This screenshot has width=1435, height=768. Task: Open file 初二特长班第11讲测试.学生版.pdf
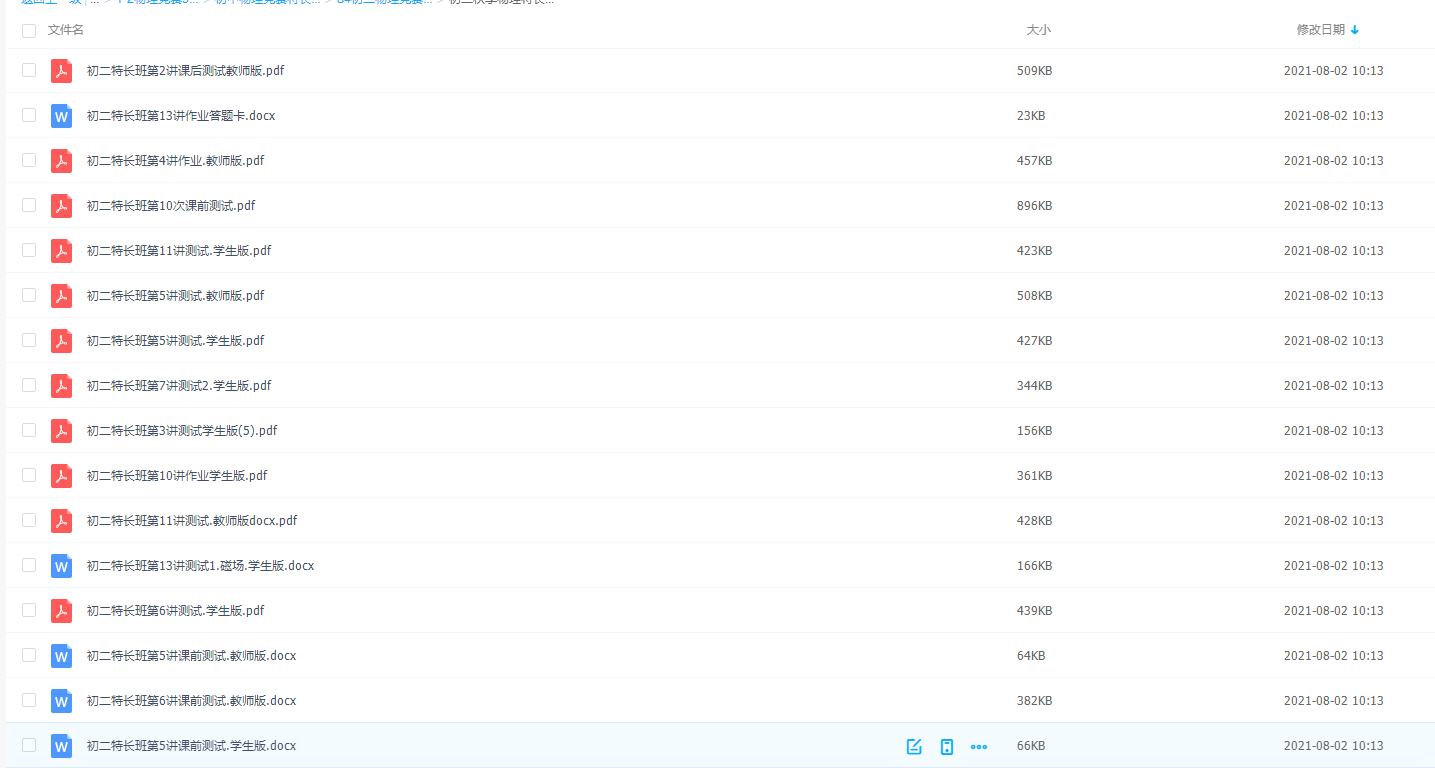click(179, 251)
